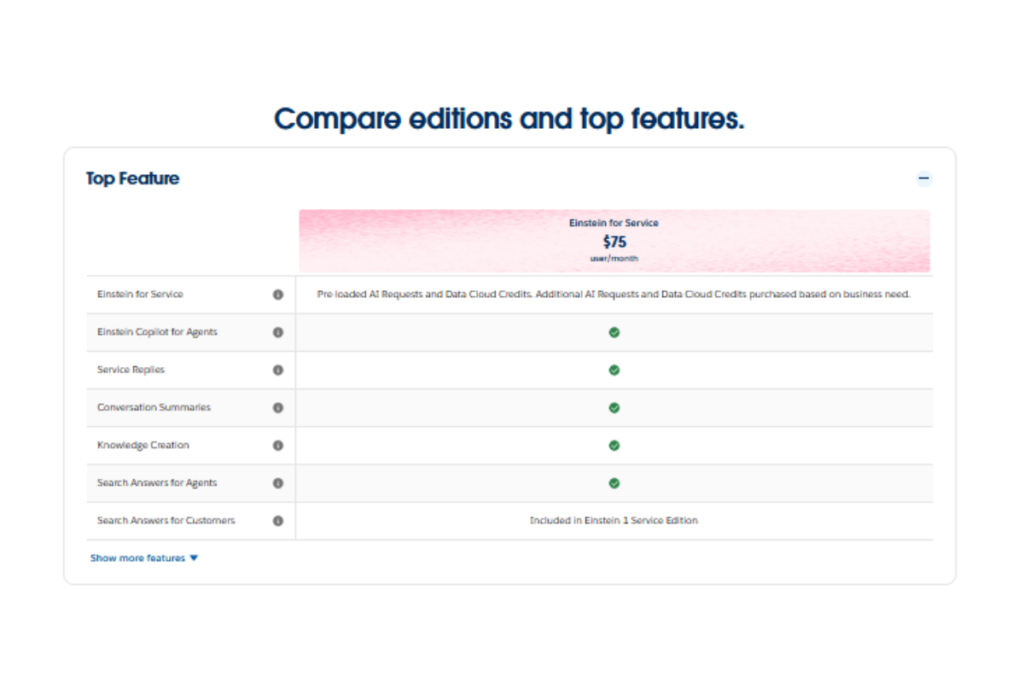Click green checkmark in Search Answers for Agents row
The height and width of the screenshot is (683, 1024).
(614, 483)
